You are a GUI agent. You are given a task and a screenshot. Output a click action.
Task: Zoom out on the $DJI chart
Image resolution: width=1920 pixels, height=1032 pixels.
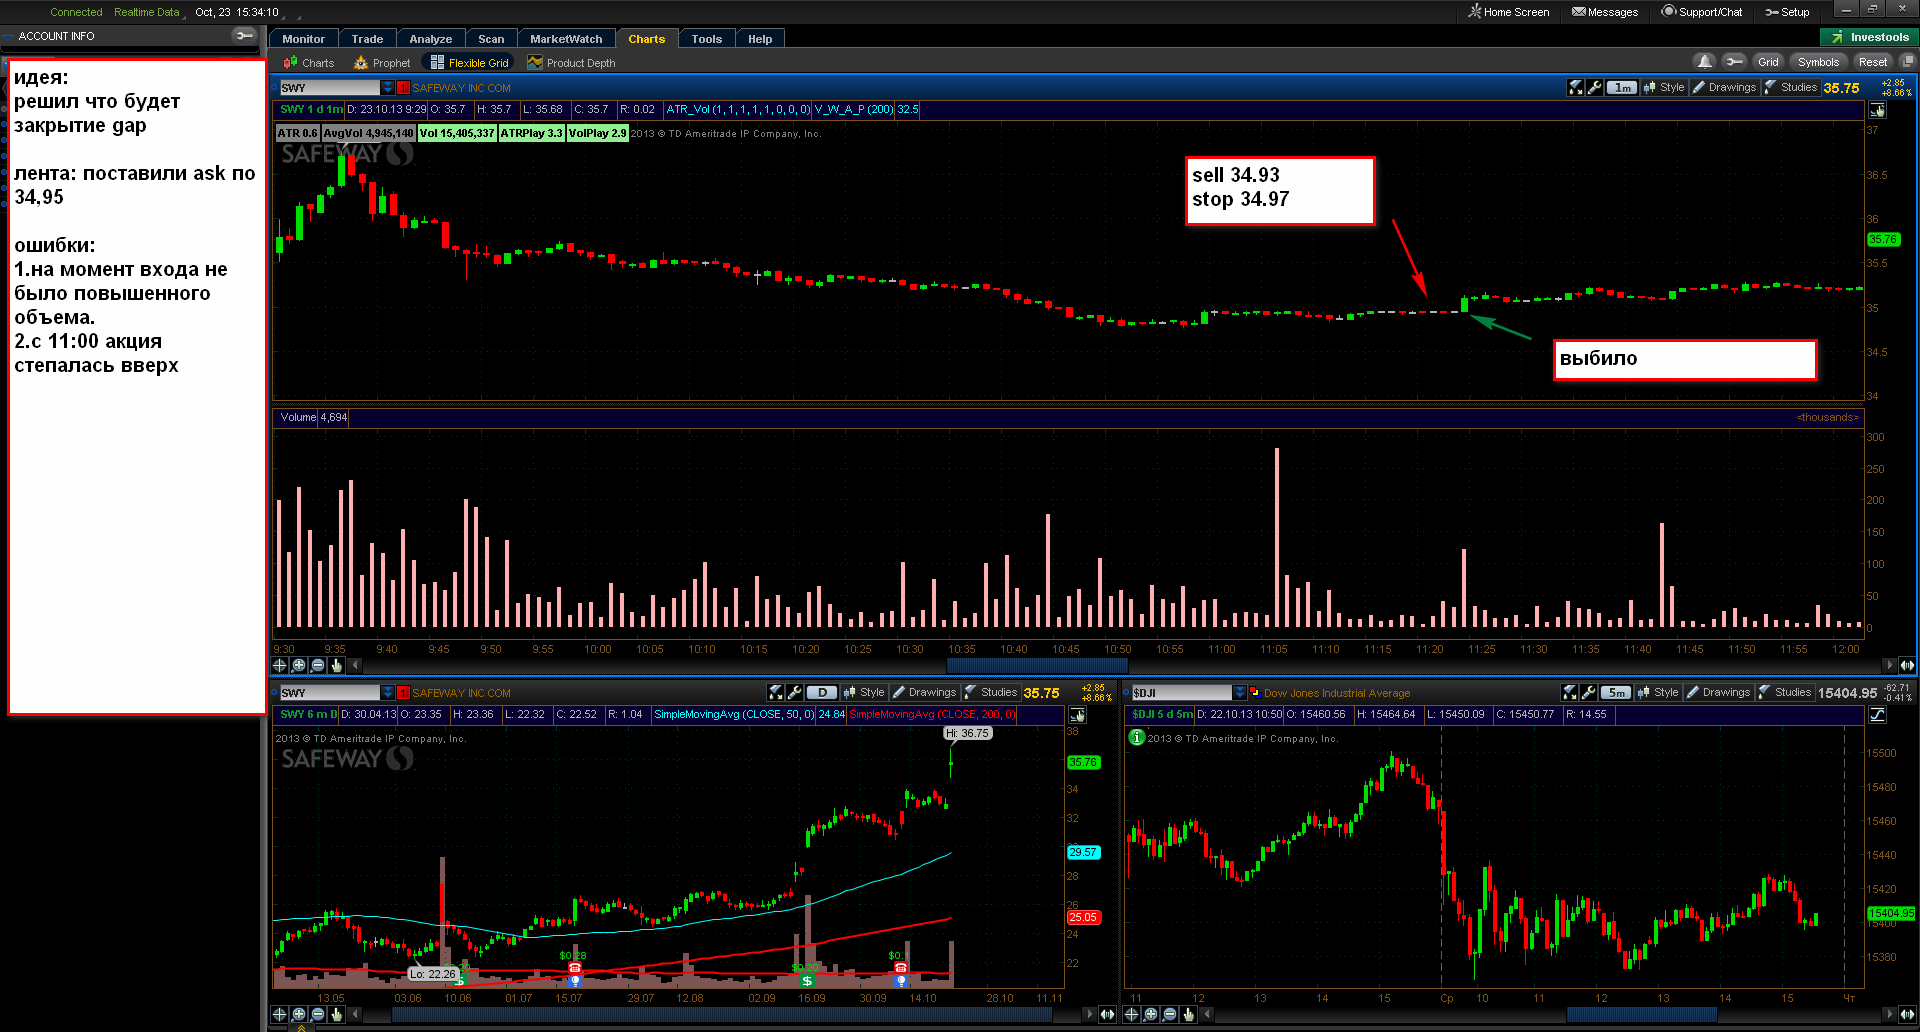pos(1170,1014)
